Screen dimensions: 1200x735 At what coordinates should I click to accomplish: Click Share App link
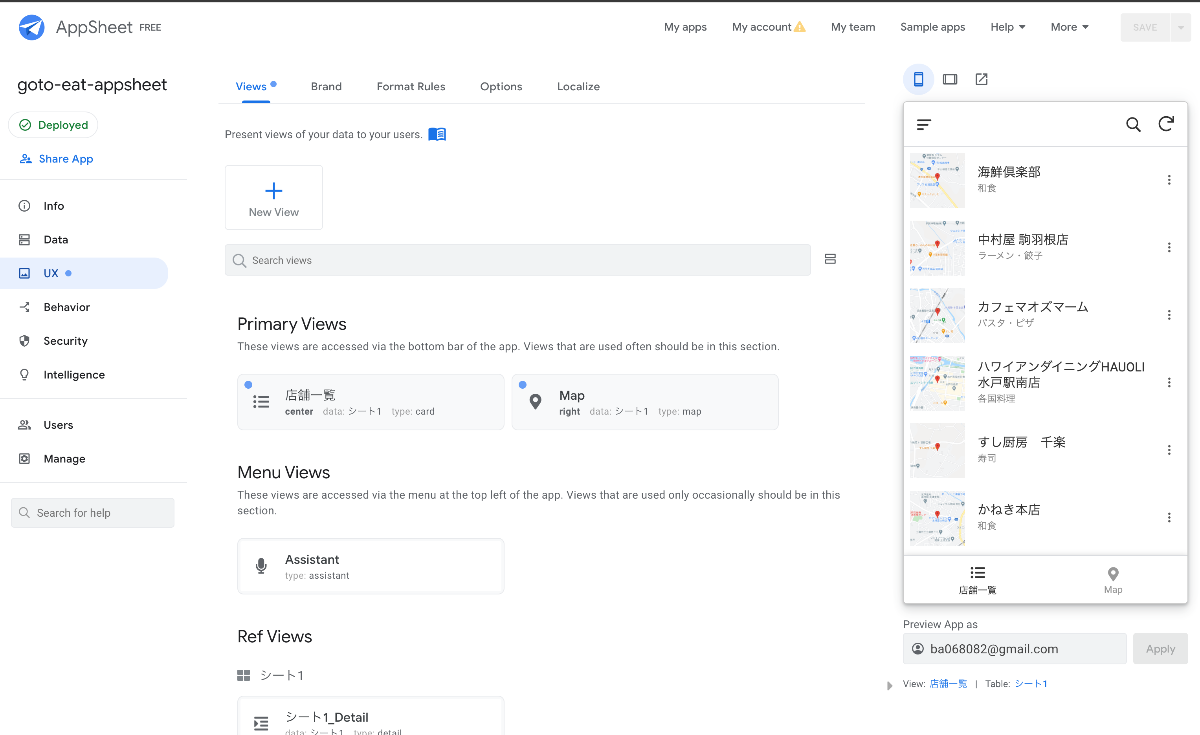(56, 159)
